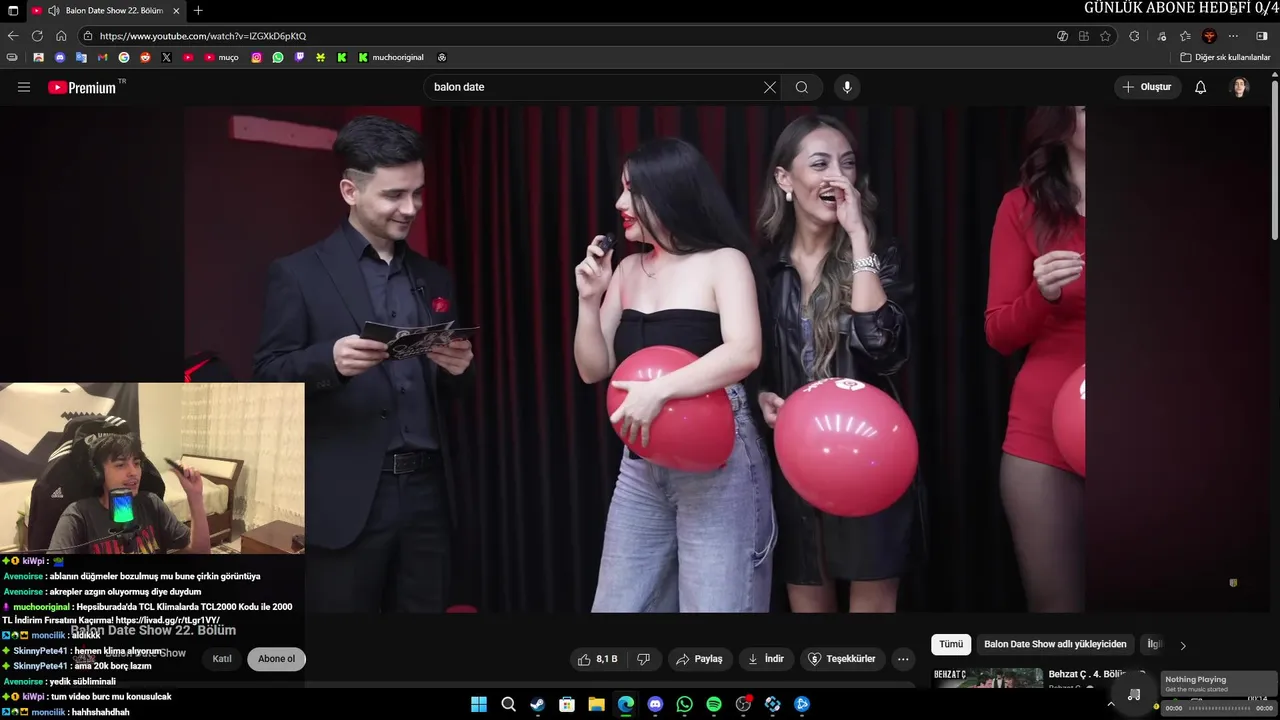Open Discord from the taskbar
The image size is (1280, 720).
click(x=655, y=704)
